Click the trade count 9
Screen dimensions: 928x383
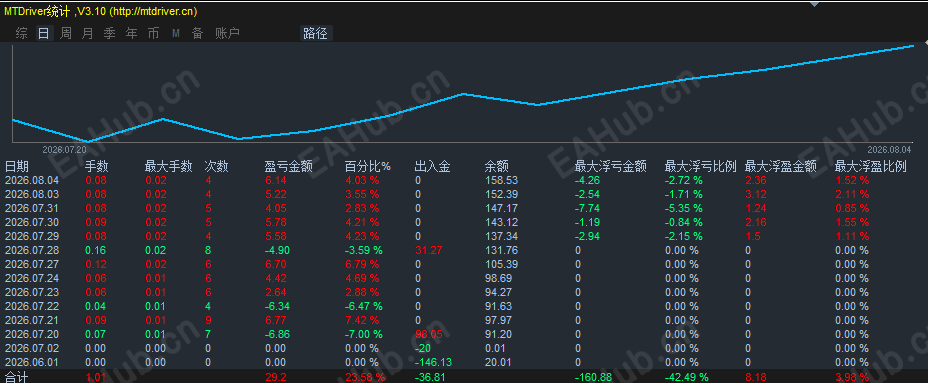click(208, 320)
